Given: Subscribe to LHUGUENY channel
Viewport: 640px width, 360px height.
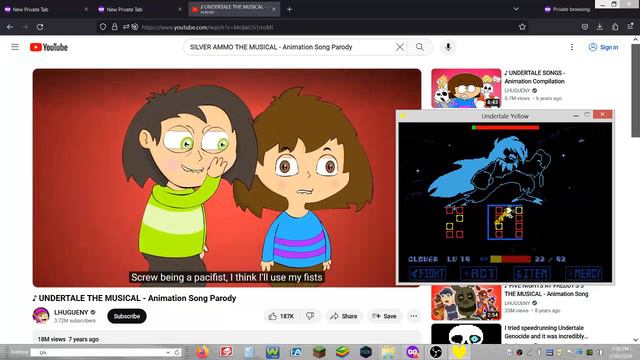Looking at the screenshot, I should [127, 316].
